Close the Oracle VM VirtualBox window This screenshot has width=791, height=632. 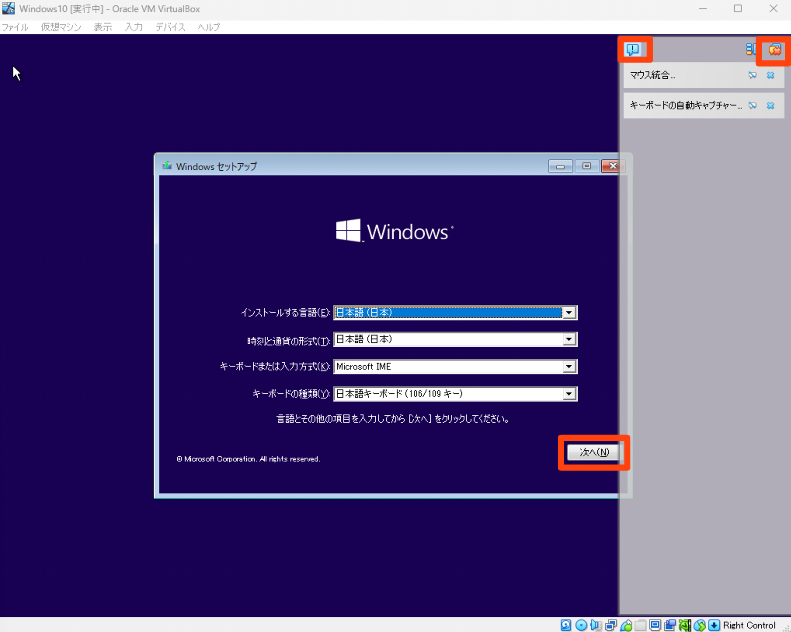tap(773, 9)
